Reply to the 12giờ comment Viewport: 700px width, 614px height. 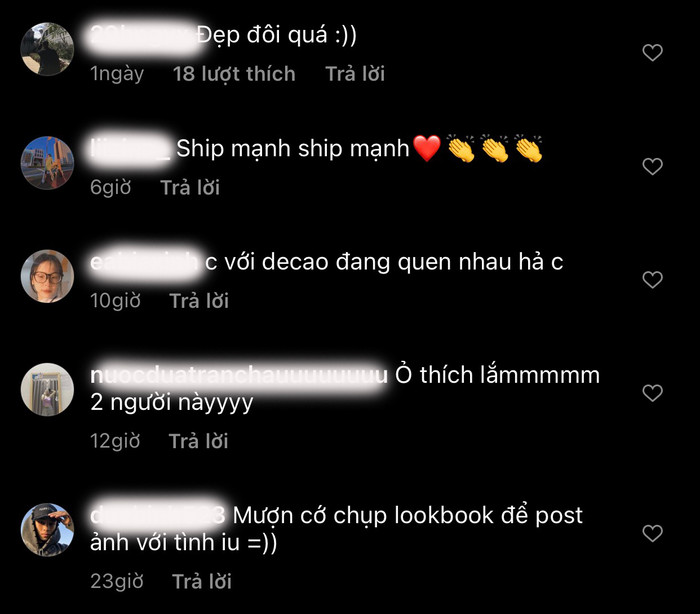click(198, 441)
